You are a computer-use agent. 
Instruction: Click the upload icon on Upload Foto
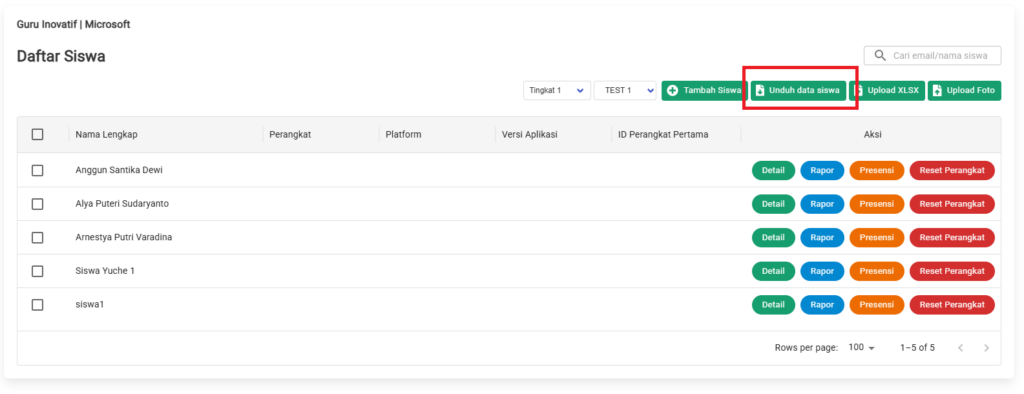coord(938,91)
